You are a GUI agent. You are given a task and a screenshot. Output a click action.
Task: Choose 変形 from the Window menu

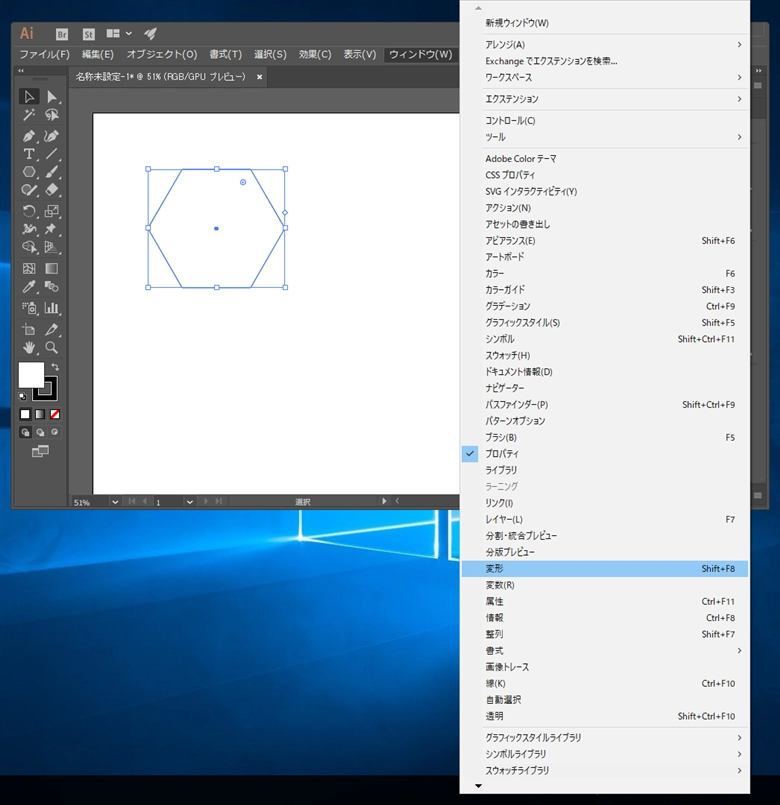coord(604,569)
